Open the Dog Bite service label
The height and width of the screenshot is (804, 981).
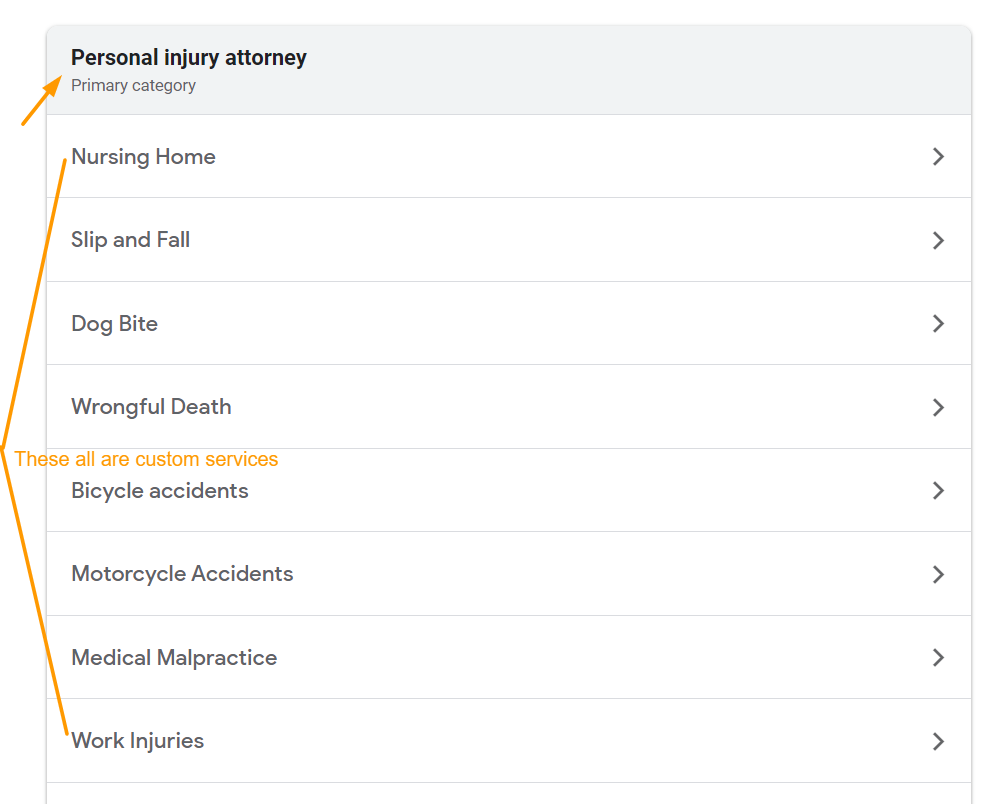[114, 324]
